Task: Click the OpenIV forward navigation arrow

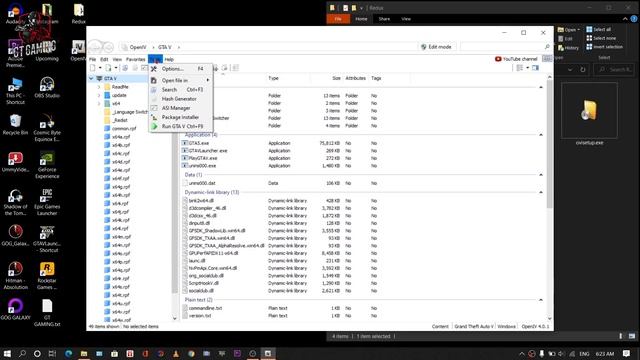Action: [x=108, y=47]
